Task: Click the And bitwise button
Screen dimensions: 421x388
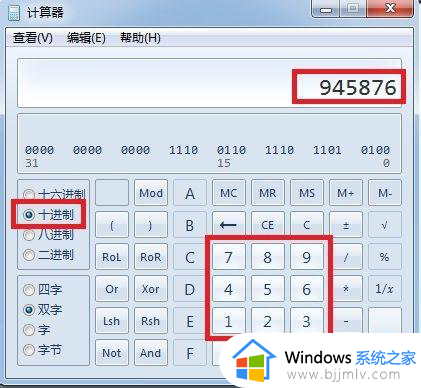Action: click(151, 353)
